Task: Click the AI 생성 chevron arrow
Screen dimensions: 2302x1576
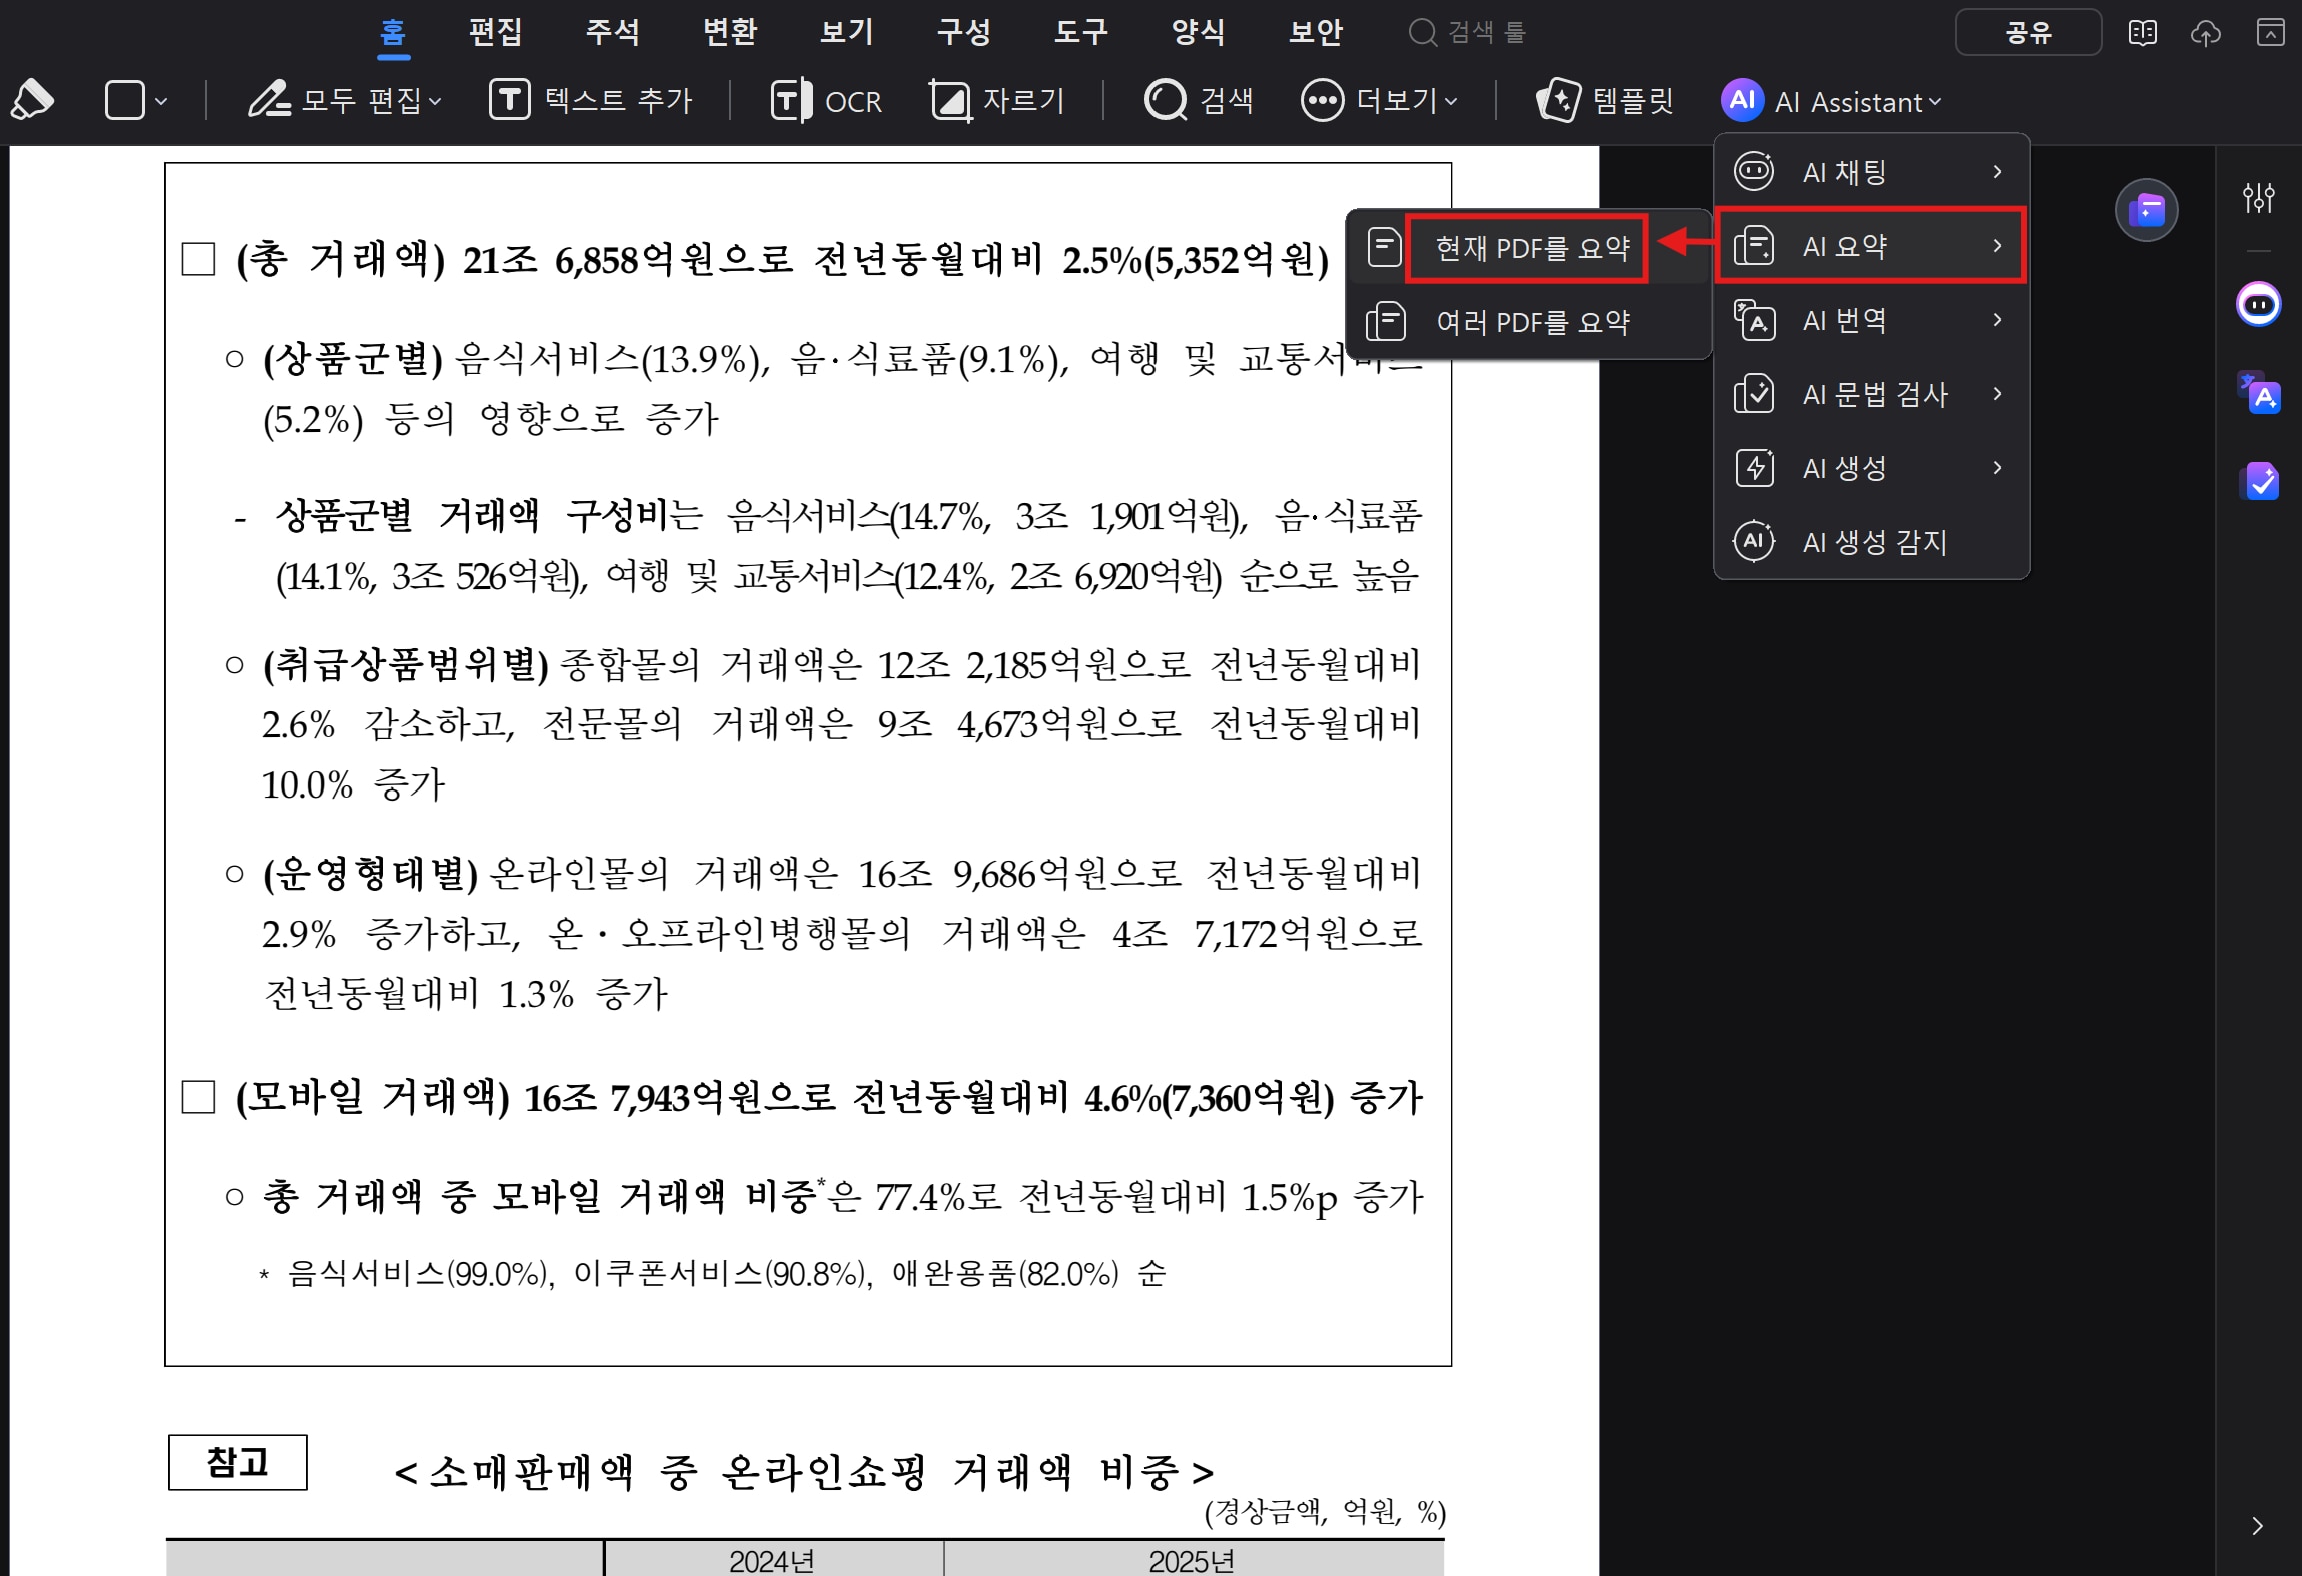Action: (x=1998, y=468)
